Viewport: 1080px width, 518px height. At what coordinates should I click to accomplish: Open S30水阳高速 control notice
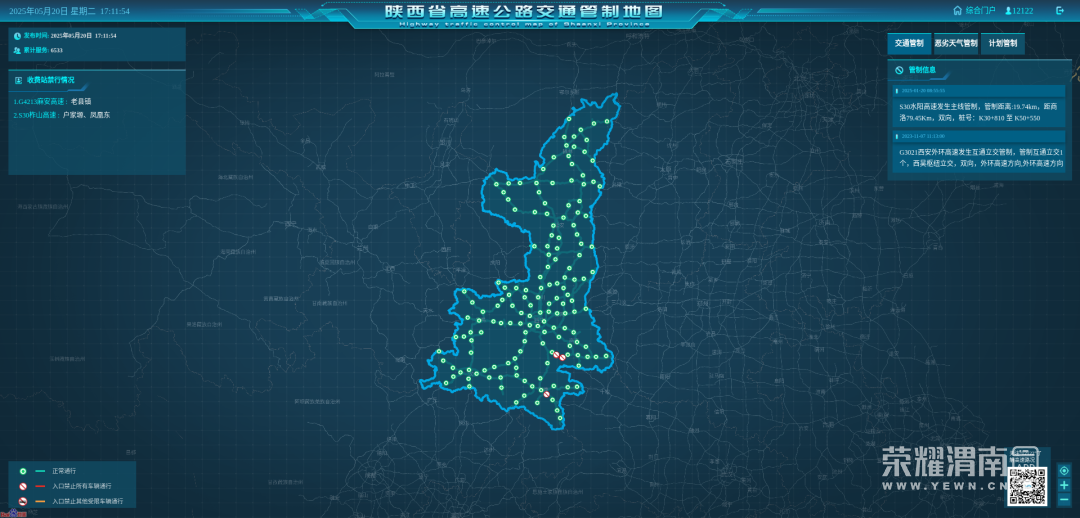click(980, 111)
